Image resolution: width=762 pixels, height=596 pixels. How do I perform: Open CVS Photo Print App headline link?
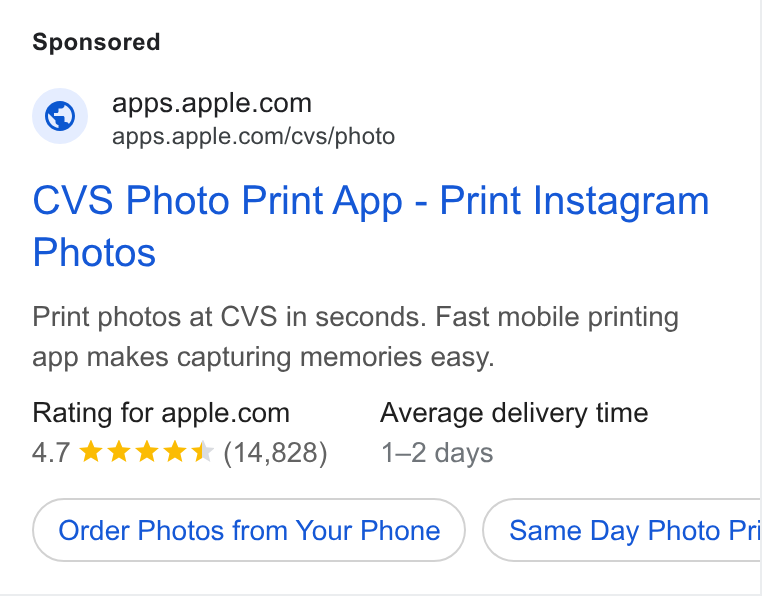(x=371, y=226)
